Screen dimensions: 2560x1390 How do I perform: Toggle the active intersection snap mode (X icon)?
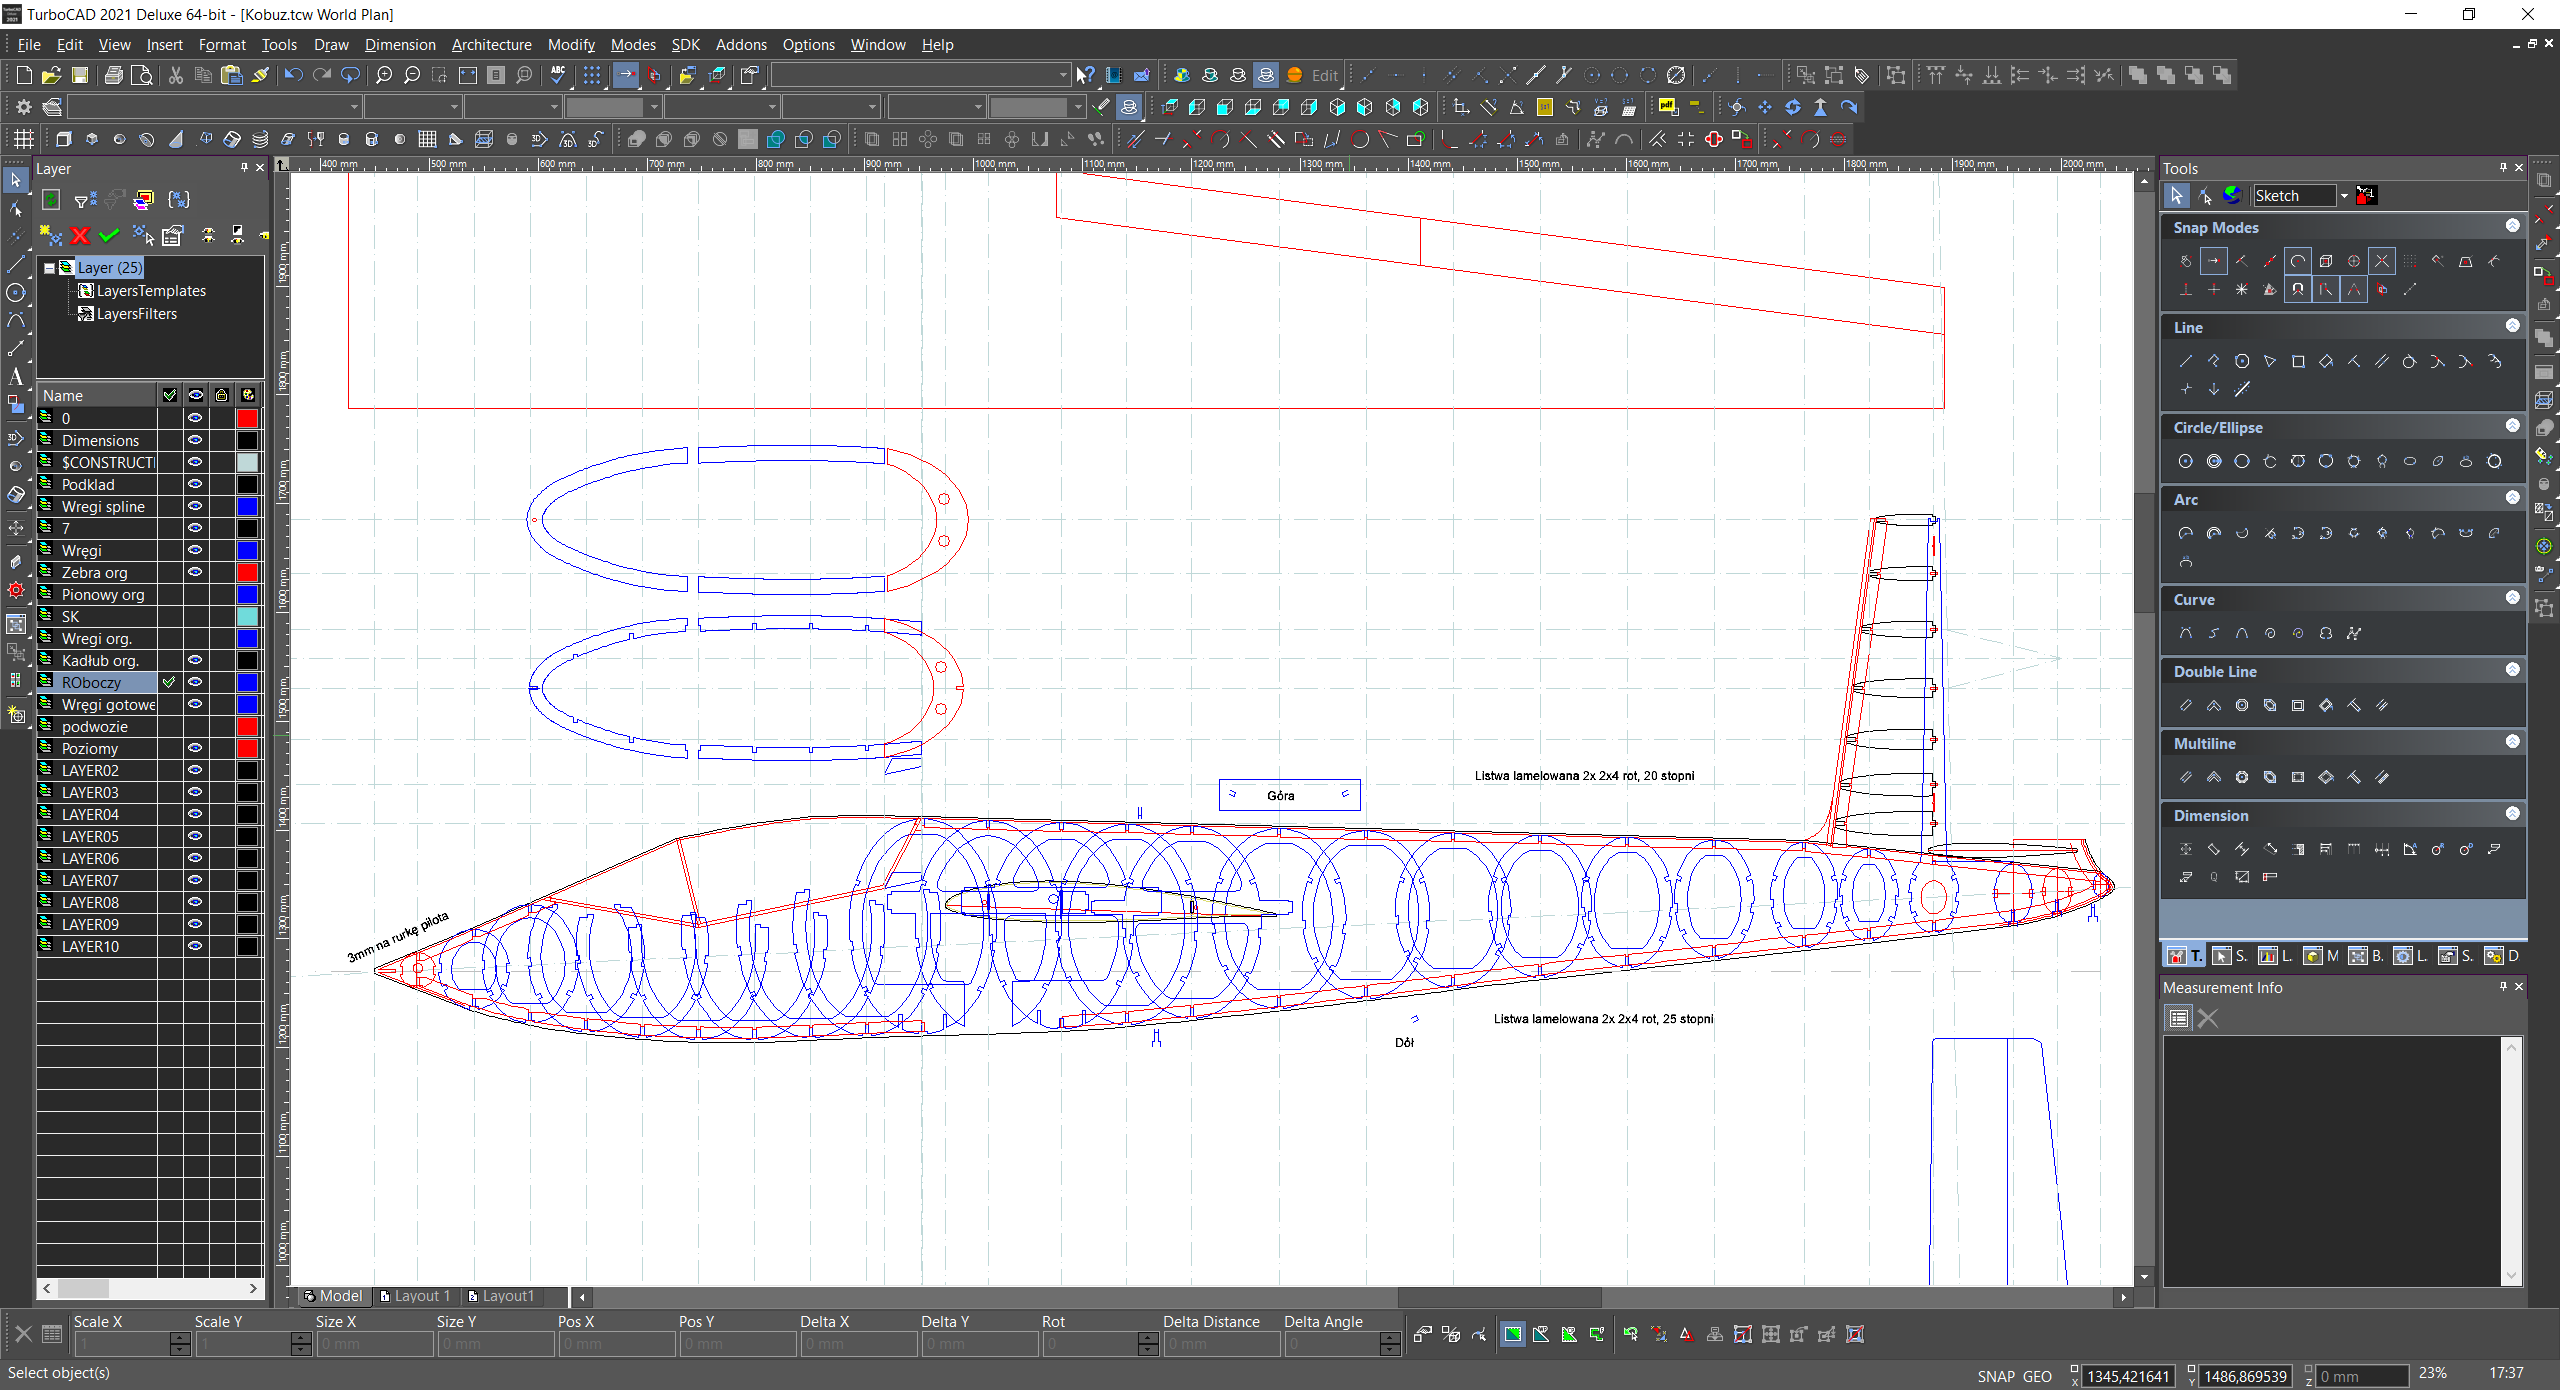point(2382,261)
